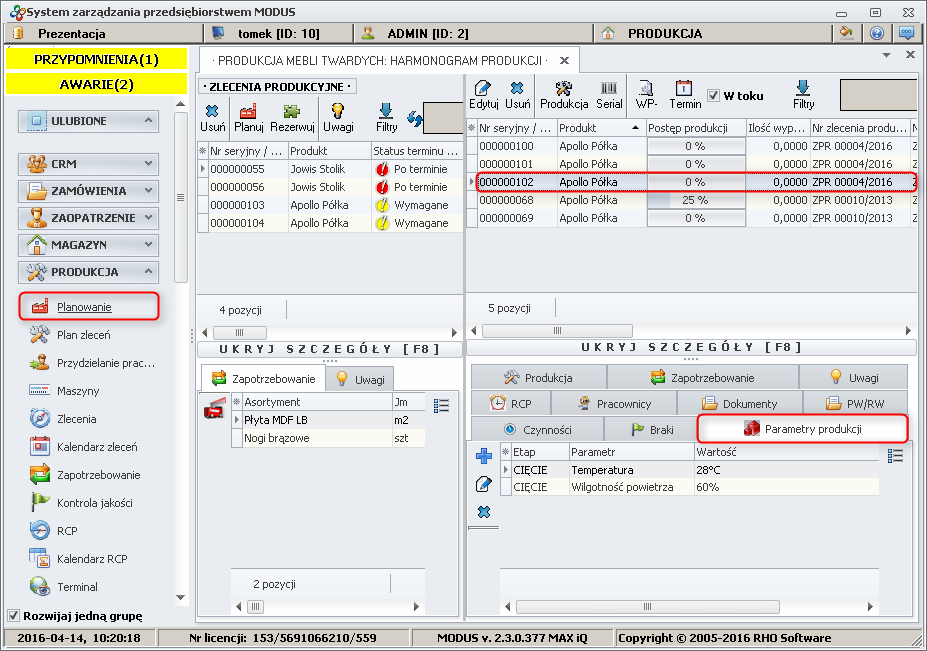Delete production parameter with X icon

point(484,512)
